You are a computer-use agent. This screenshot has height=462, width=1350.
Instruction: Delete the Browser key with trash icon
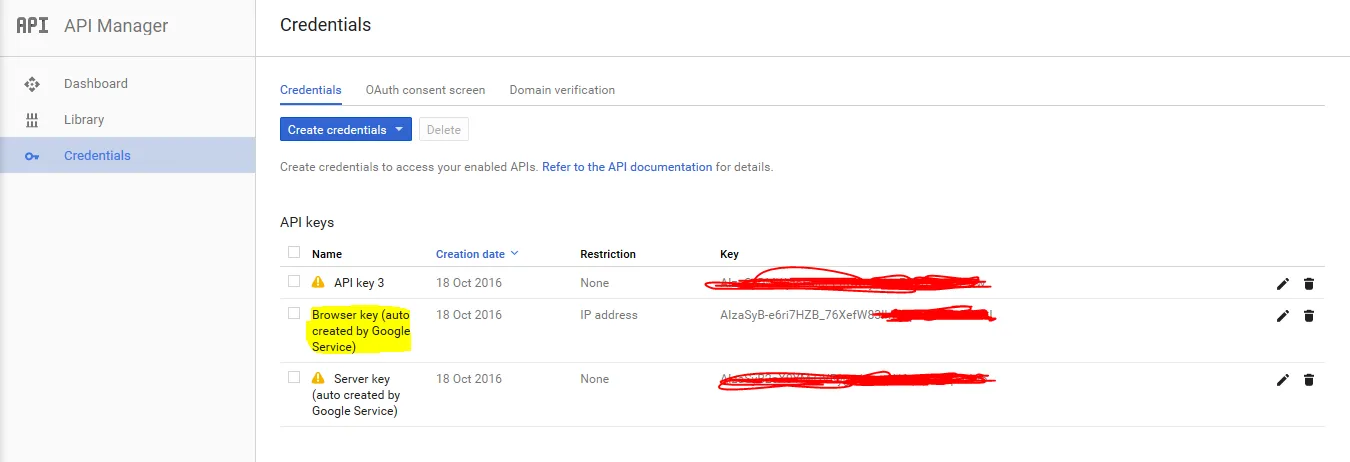tap(1309, 316)
